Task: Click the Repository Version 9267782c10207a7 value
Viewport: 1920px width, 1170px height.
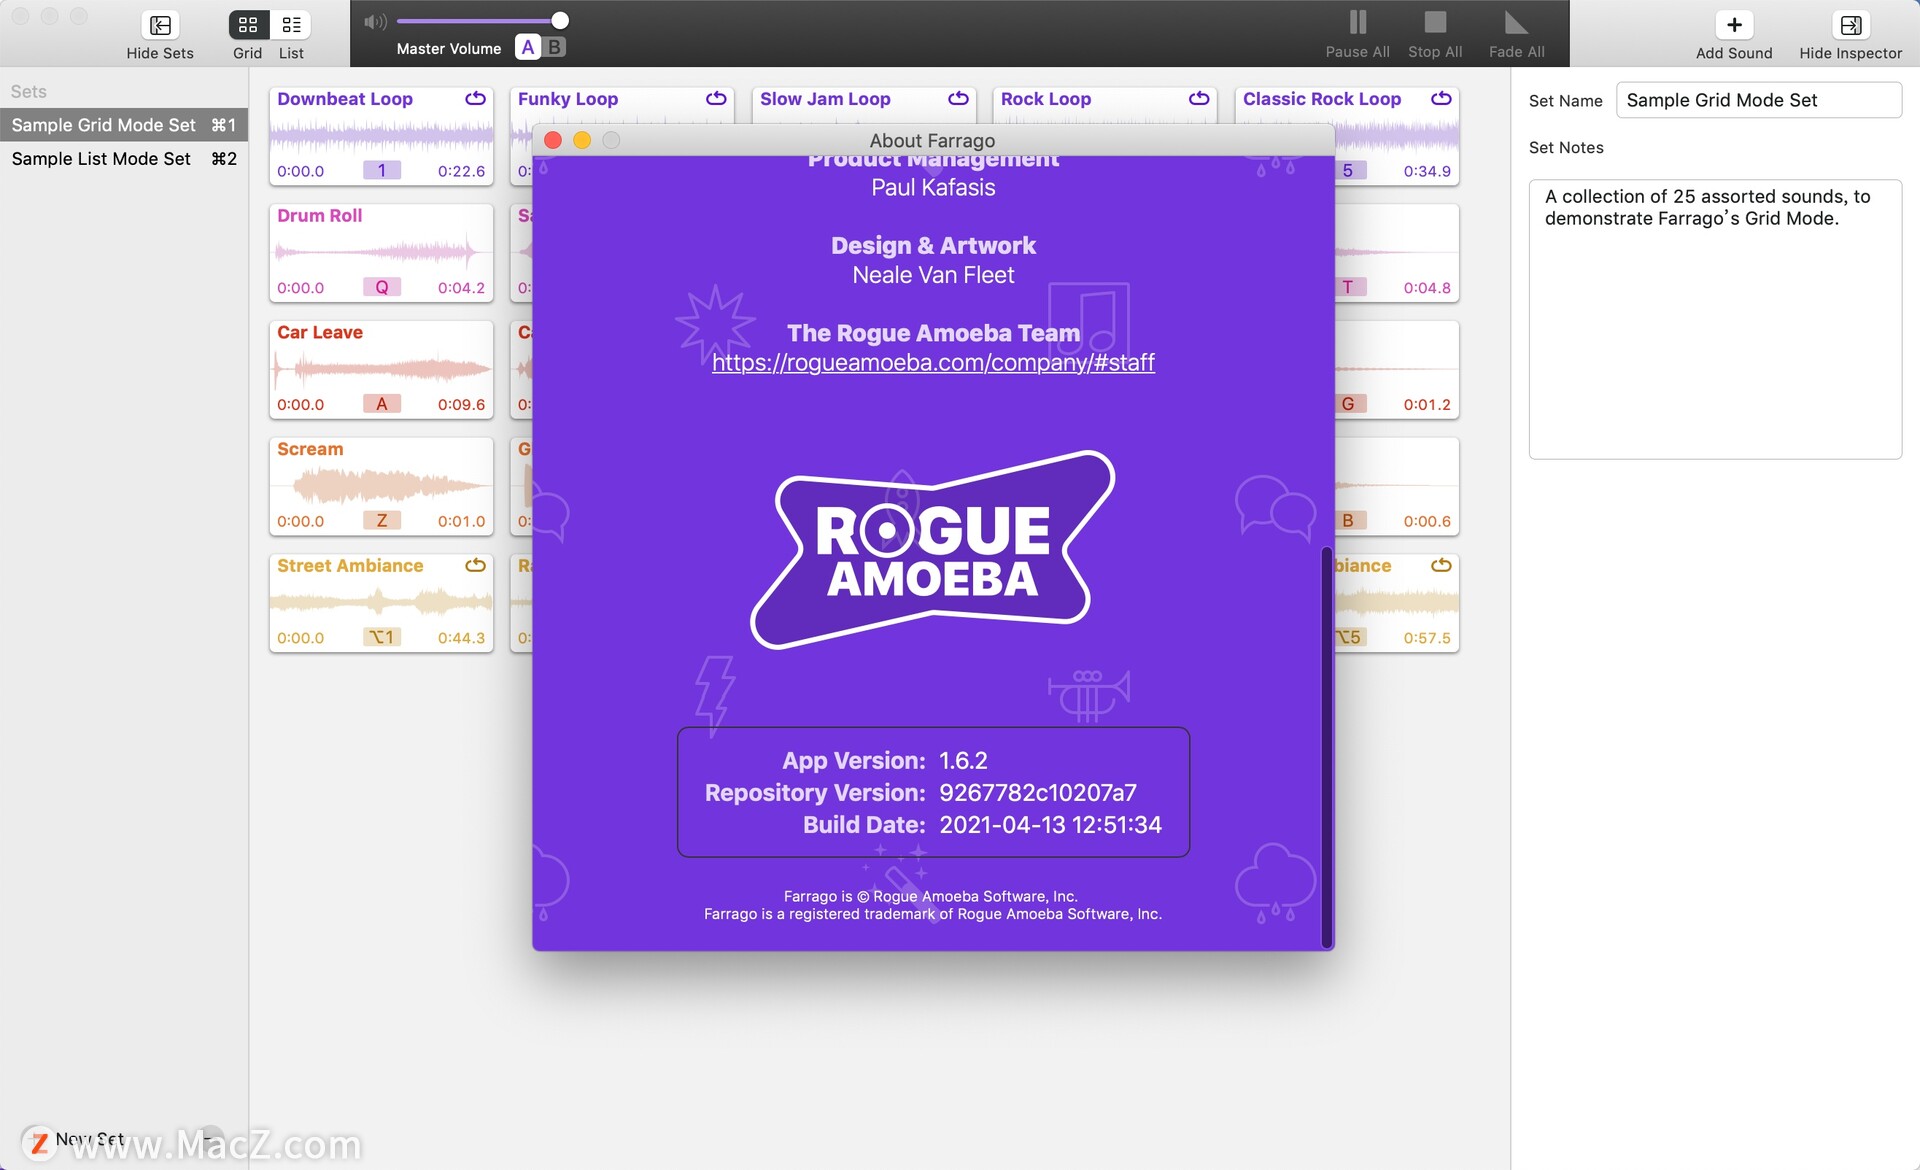Action: 1038,792
